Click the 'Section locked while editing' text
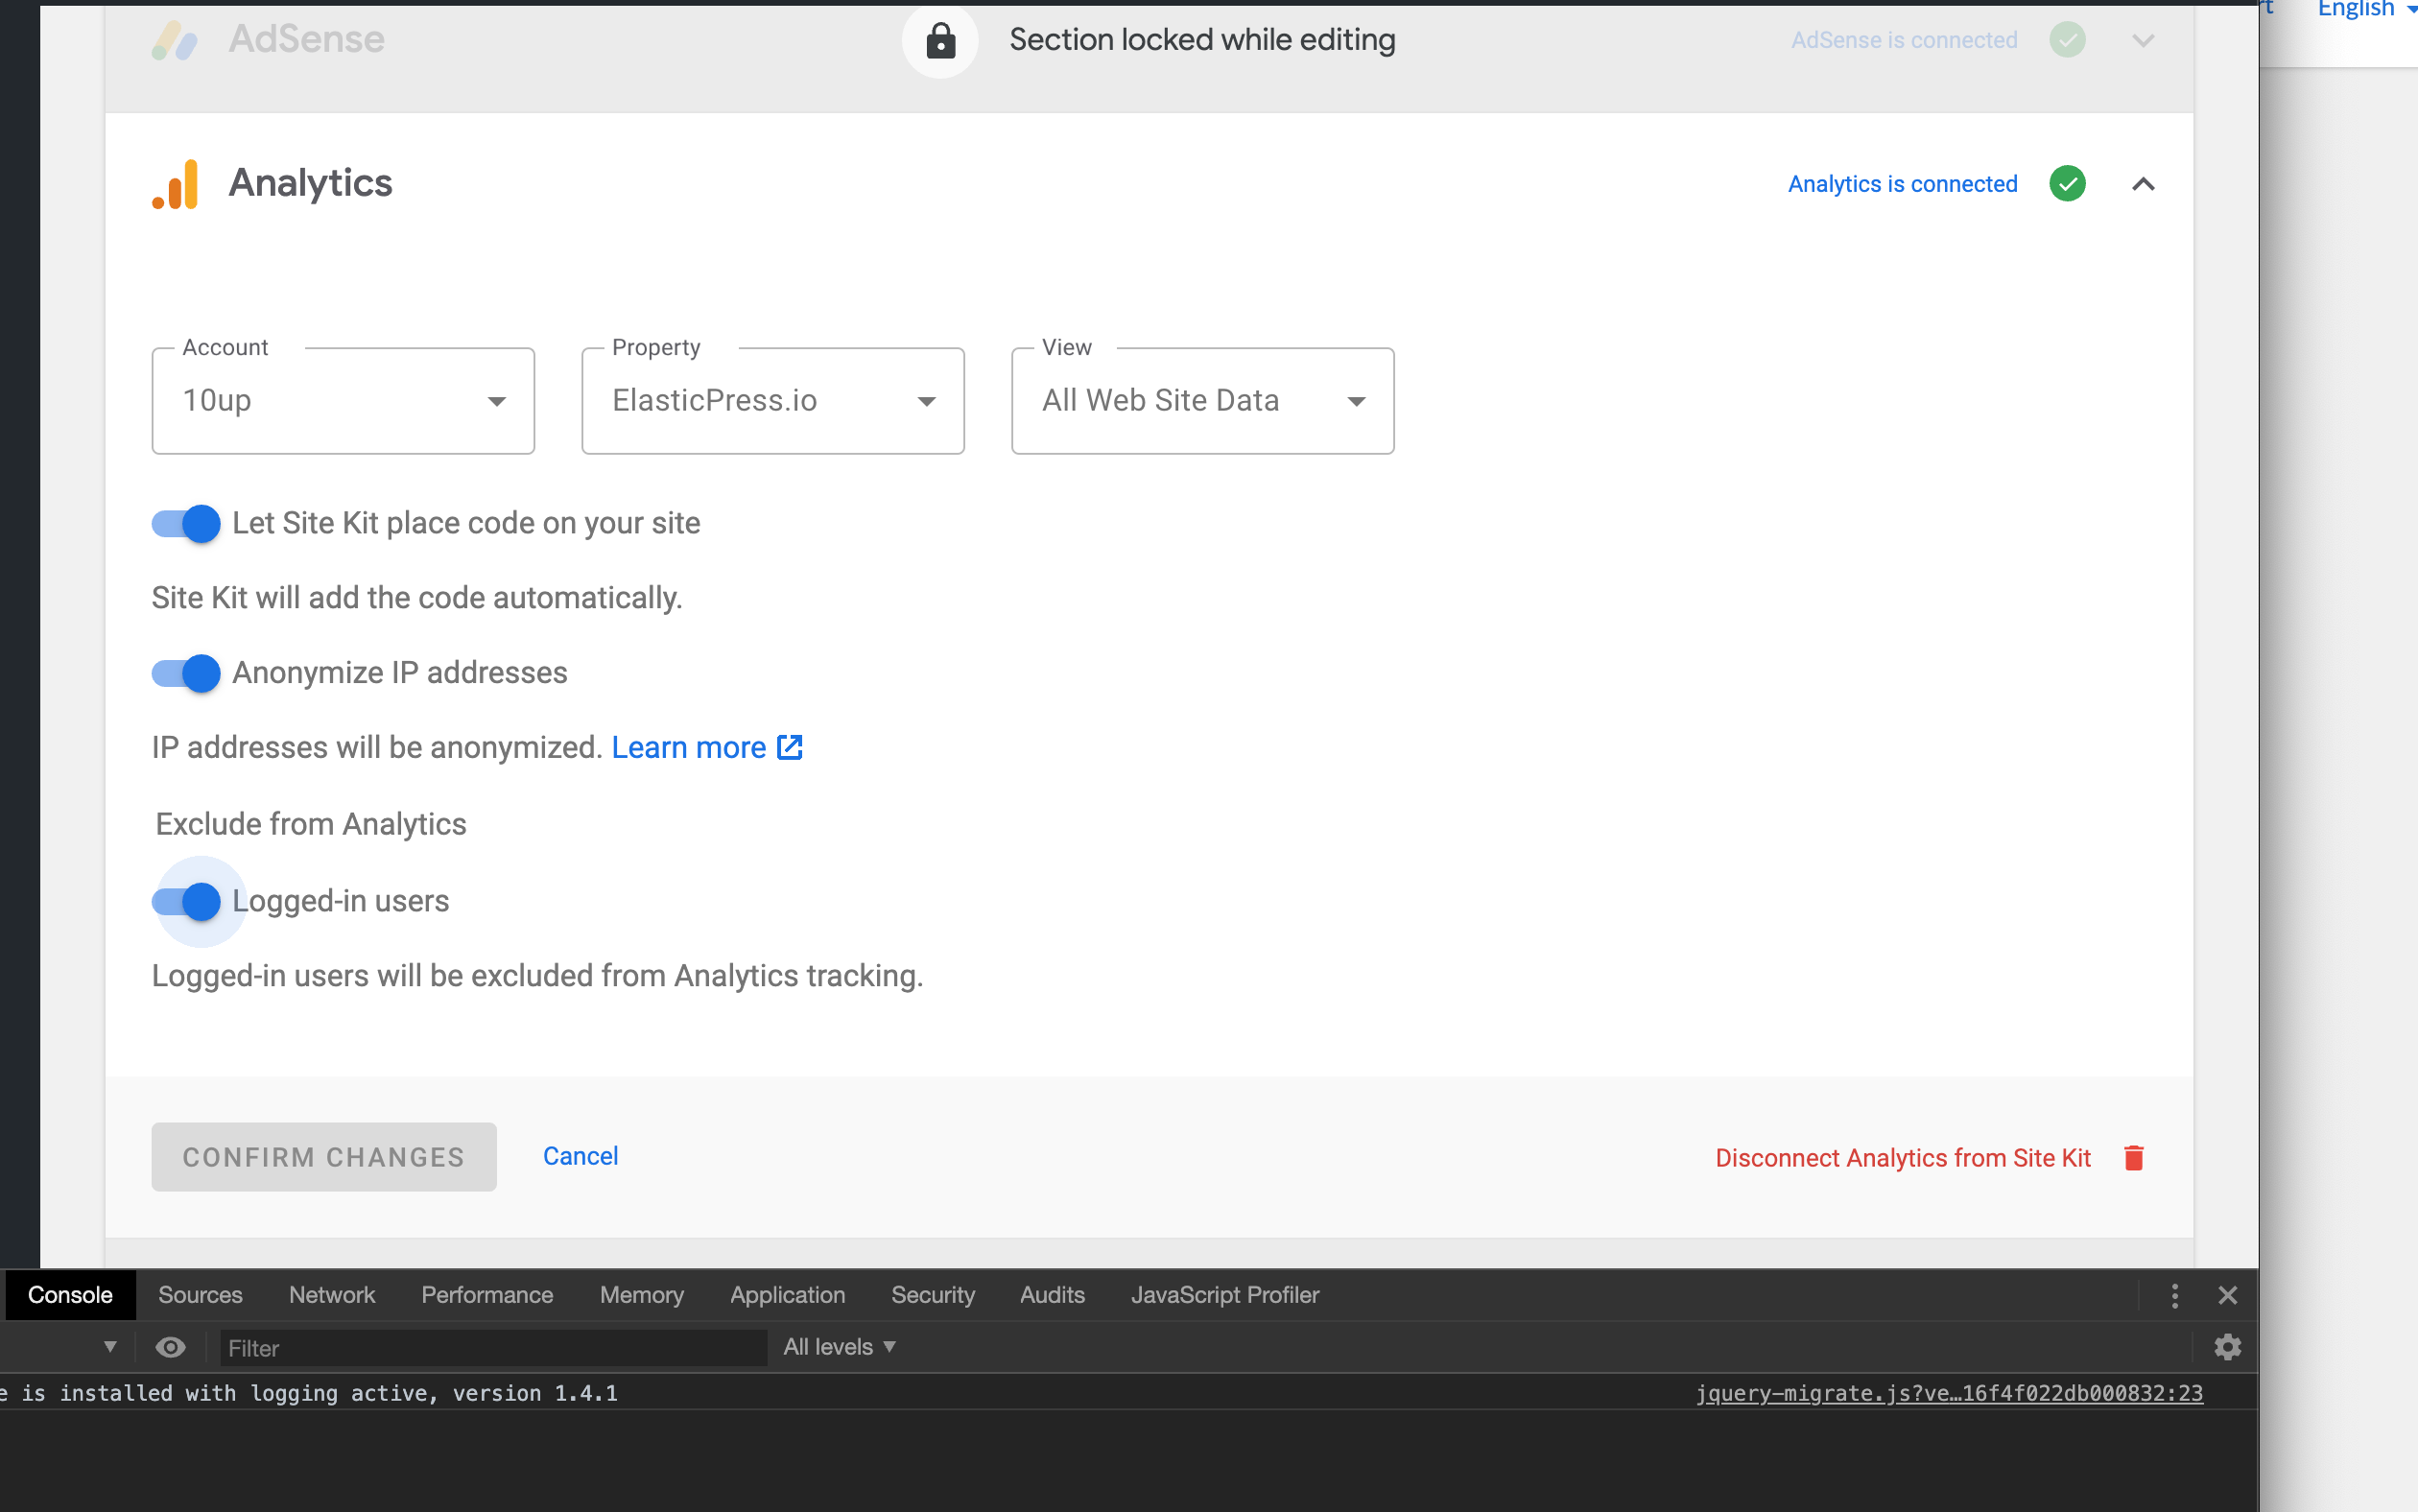The width and height of the screenshot is (2418, 1512). pos(1202,40)
